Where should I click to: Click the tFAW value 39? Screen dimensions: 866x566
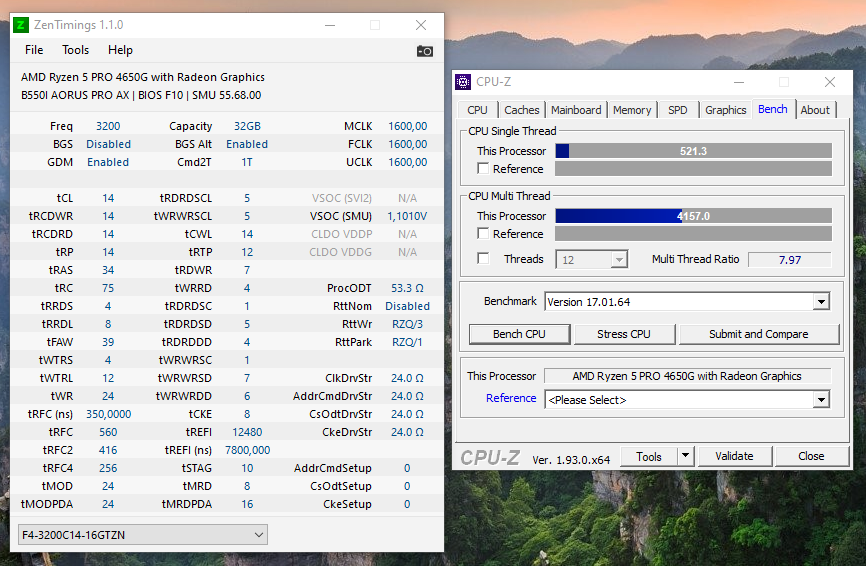[108, 342]
